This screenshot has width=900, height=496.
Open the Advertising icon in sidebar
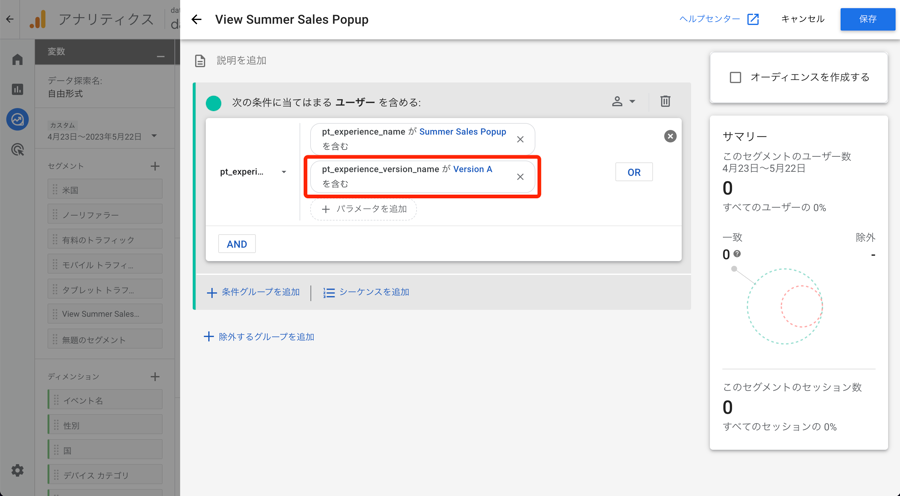[x=17, y=150]
